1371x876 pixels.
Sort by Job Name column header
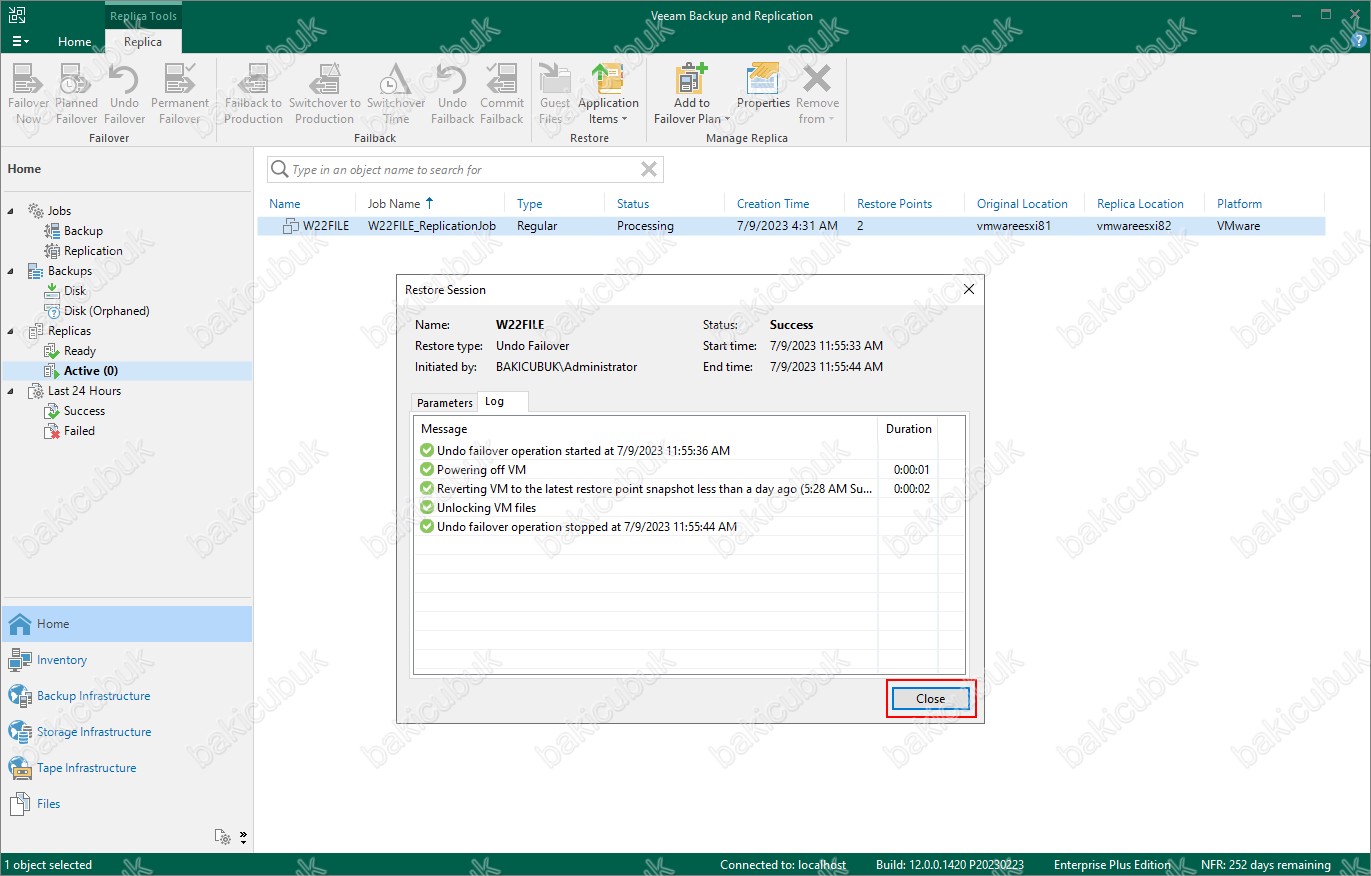coord(394,204)
